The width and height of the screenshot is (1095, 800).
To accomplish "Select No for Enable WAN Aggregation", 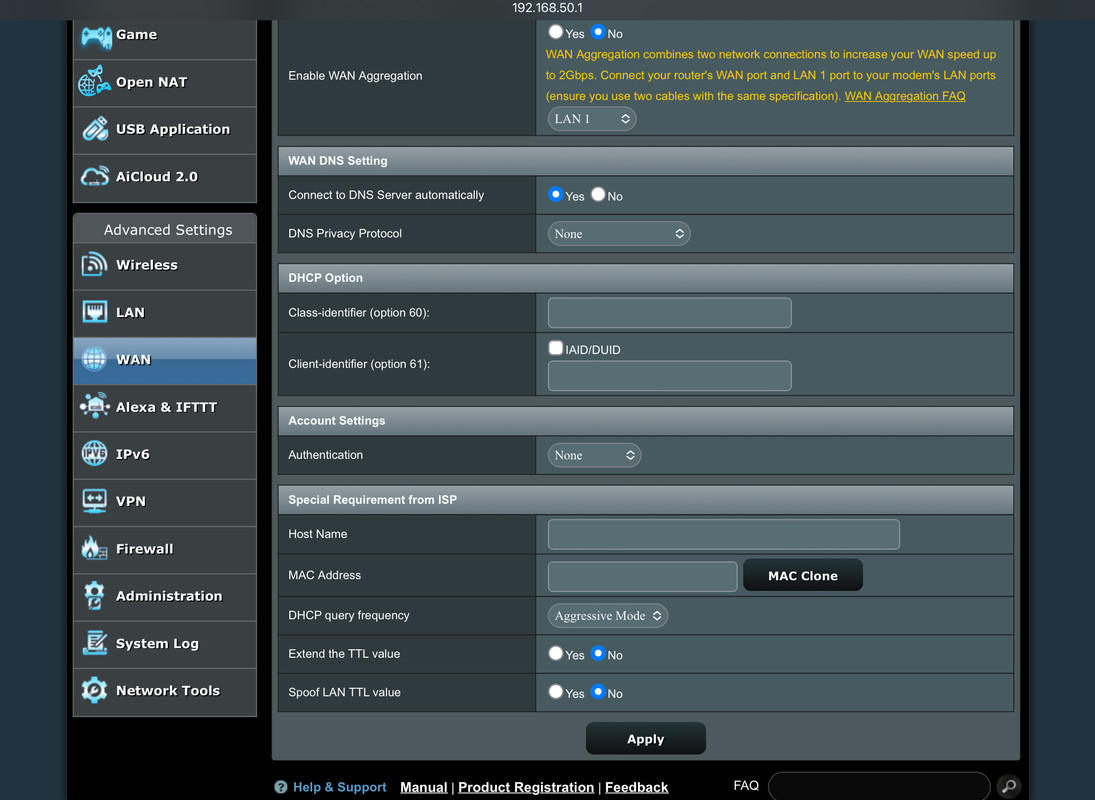I will point(598,32).
